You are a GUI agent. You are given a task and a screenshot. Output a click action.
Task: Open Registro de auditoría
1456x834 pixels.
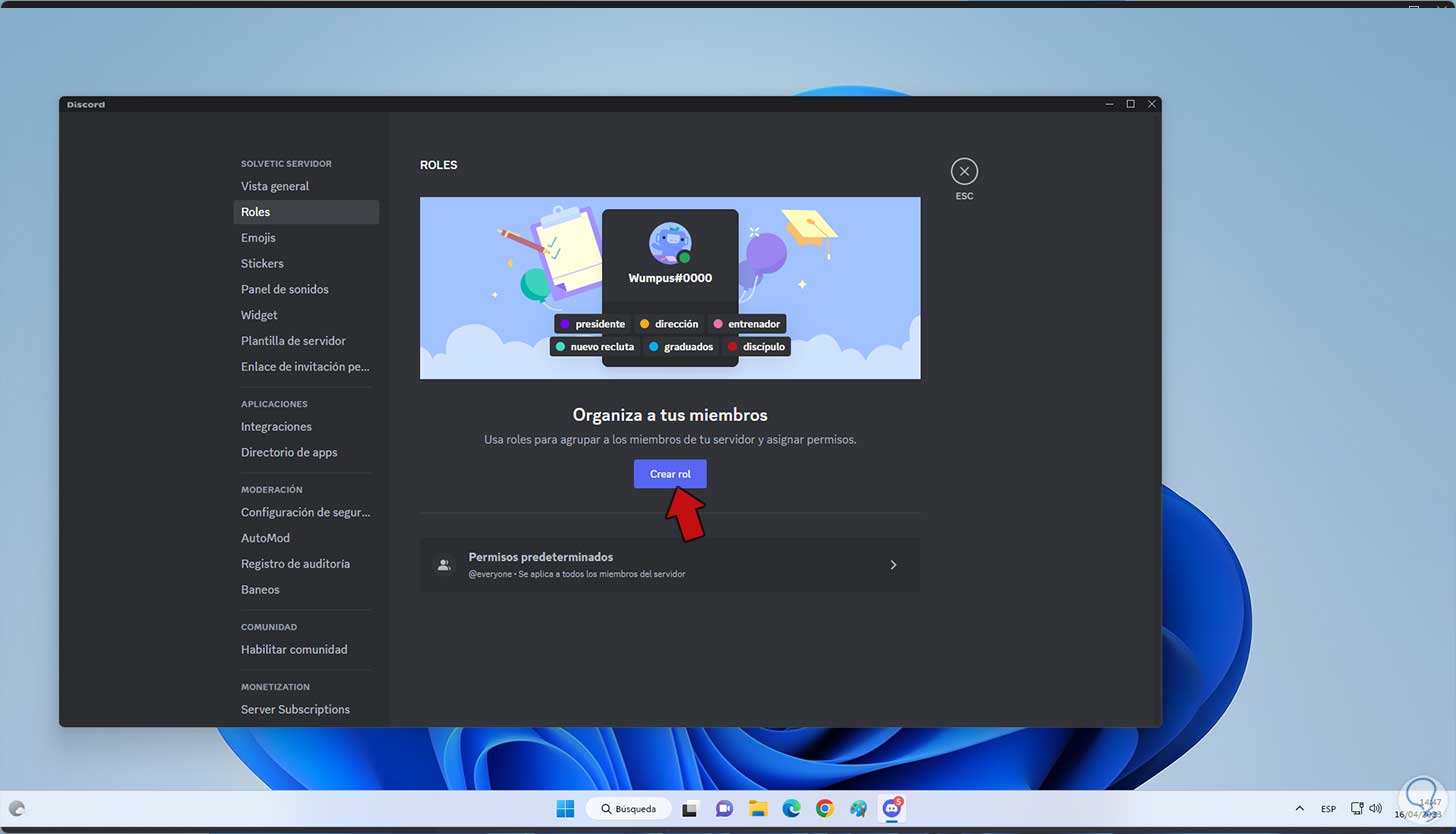pos(306,564)
